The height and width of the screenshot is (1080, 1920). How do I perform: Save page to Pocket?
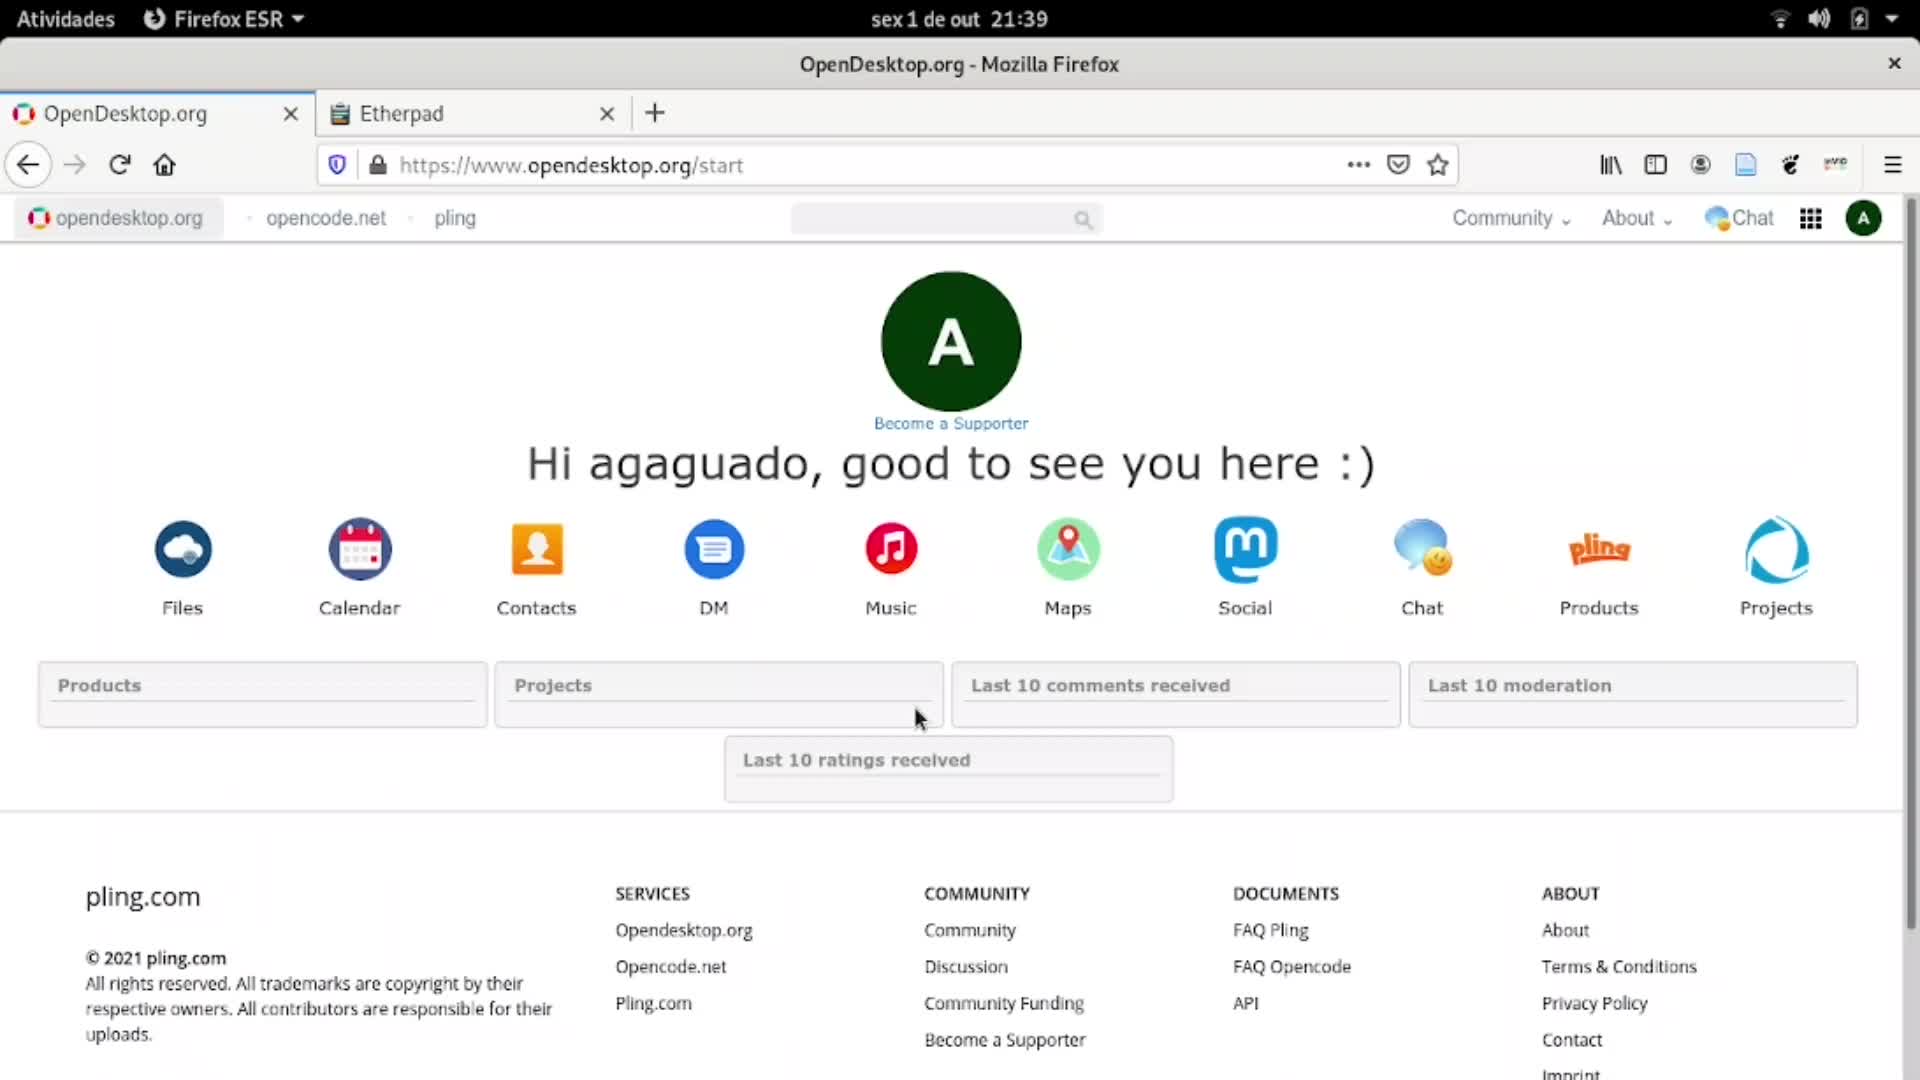1398,165
